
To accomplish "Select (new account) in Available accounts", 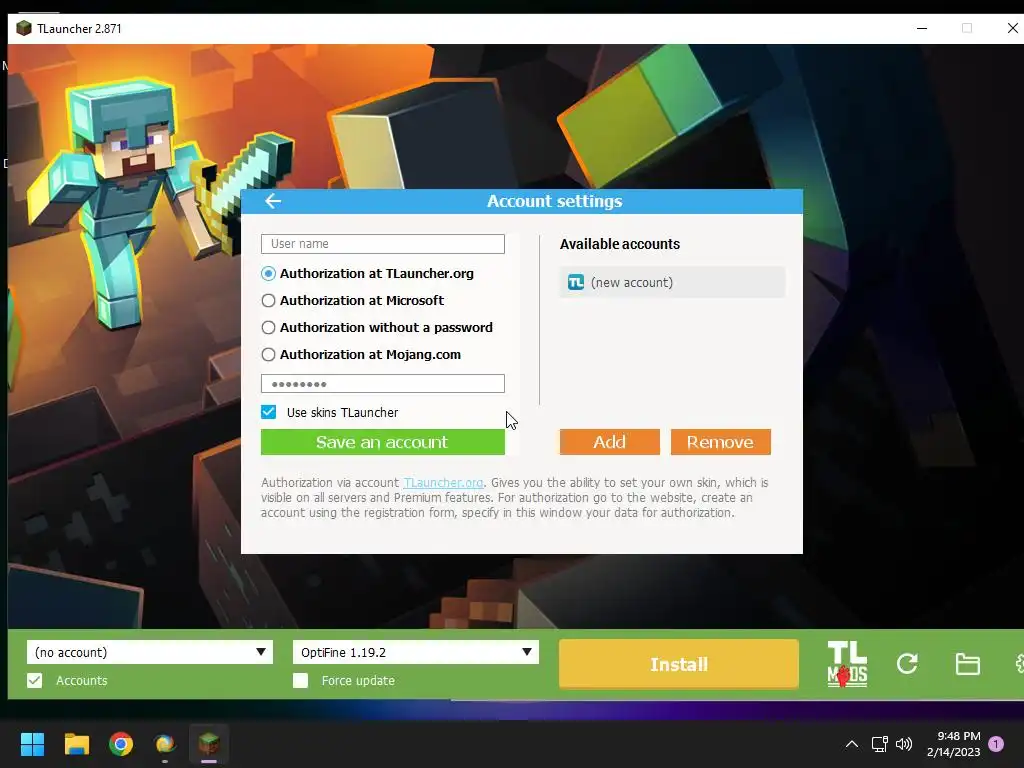I will [x=672, y=282].
